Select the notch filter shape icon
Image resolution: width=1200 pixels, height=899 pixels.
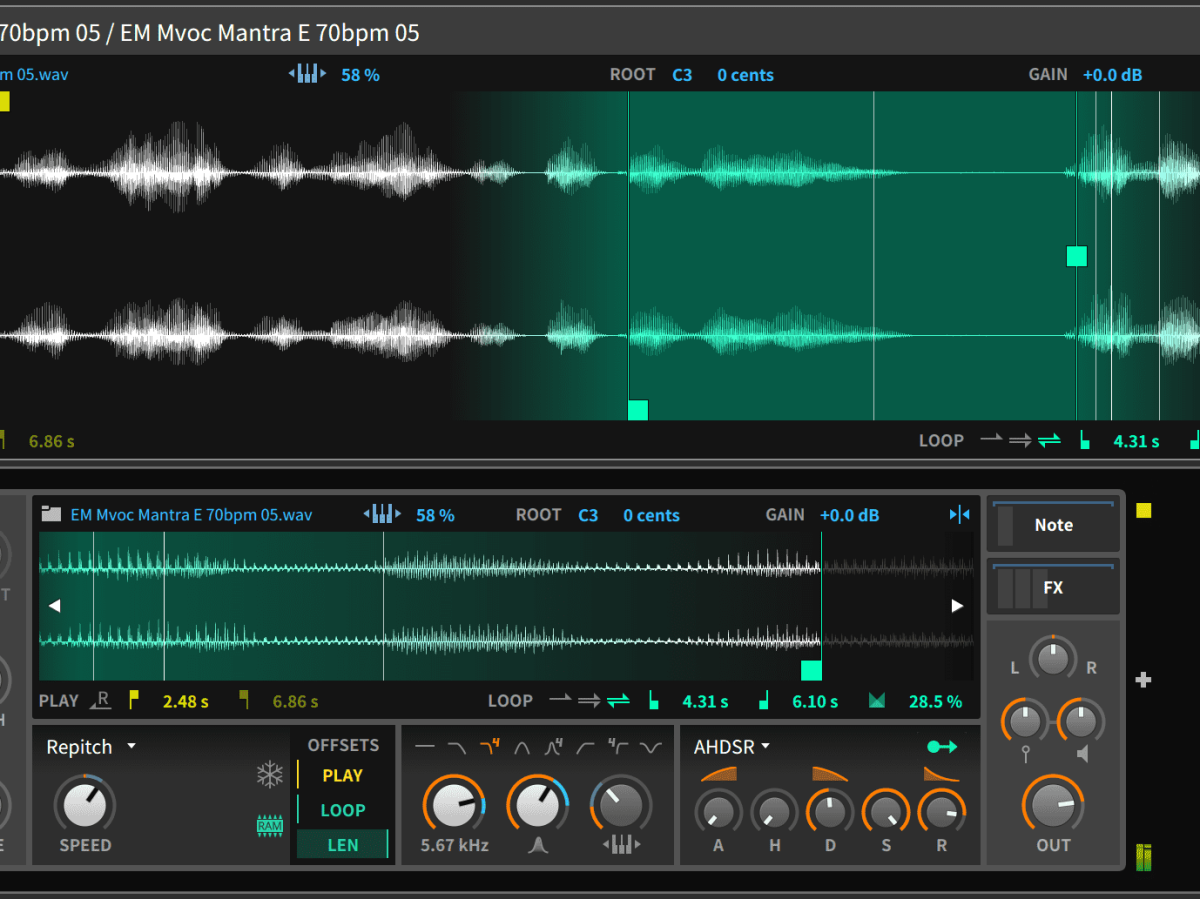pos(651,747)
